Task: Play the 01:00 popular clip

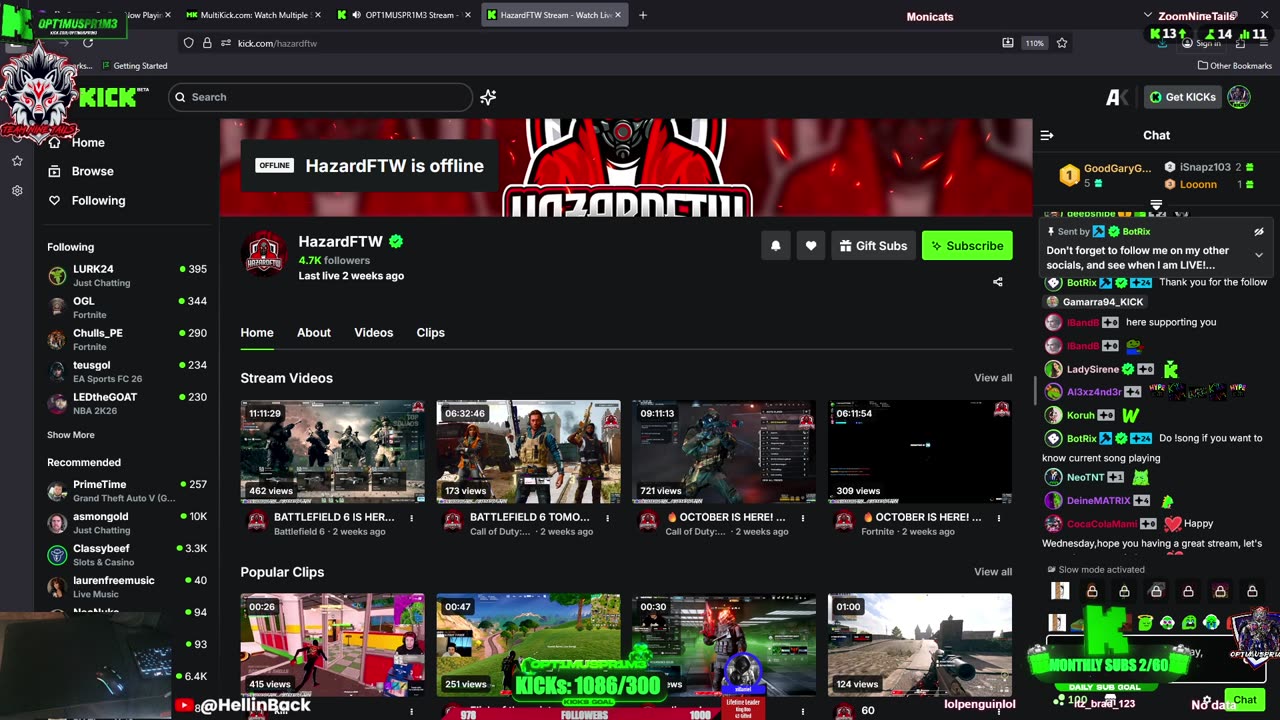Action: pyautogui.click(x=920, y=645)
